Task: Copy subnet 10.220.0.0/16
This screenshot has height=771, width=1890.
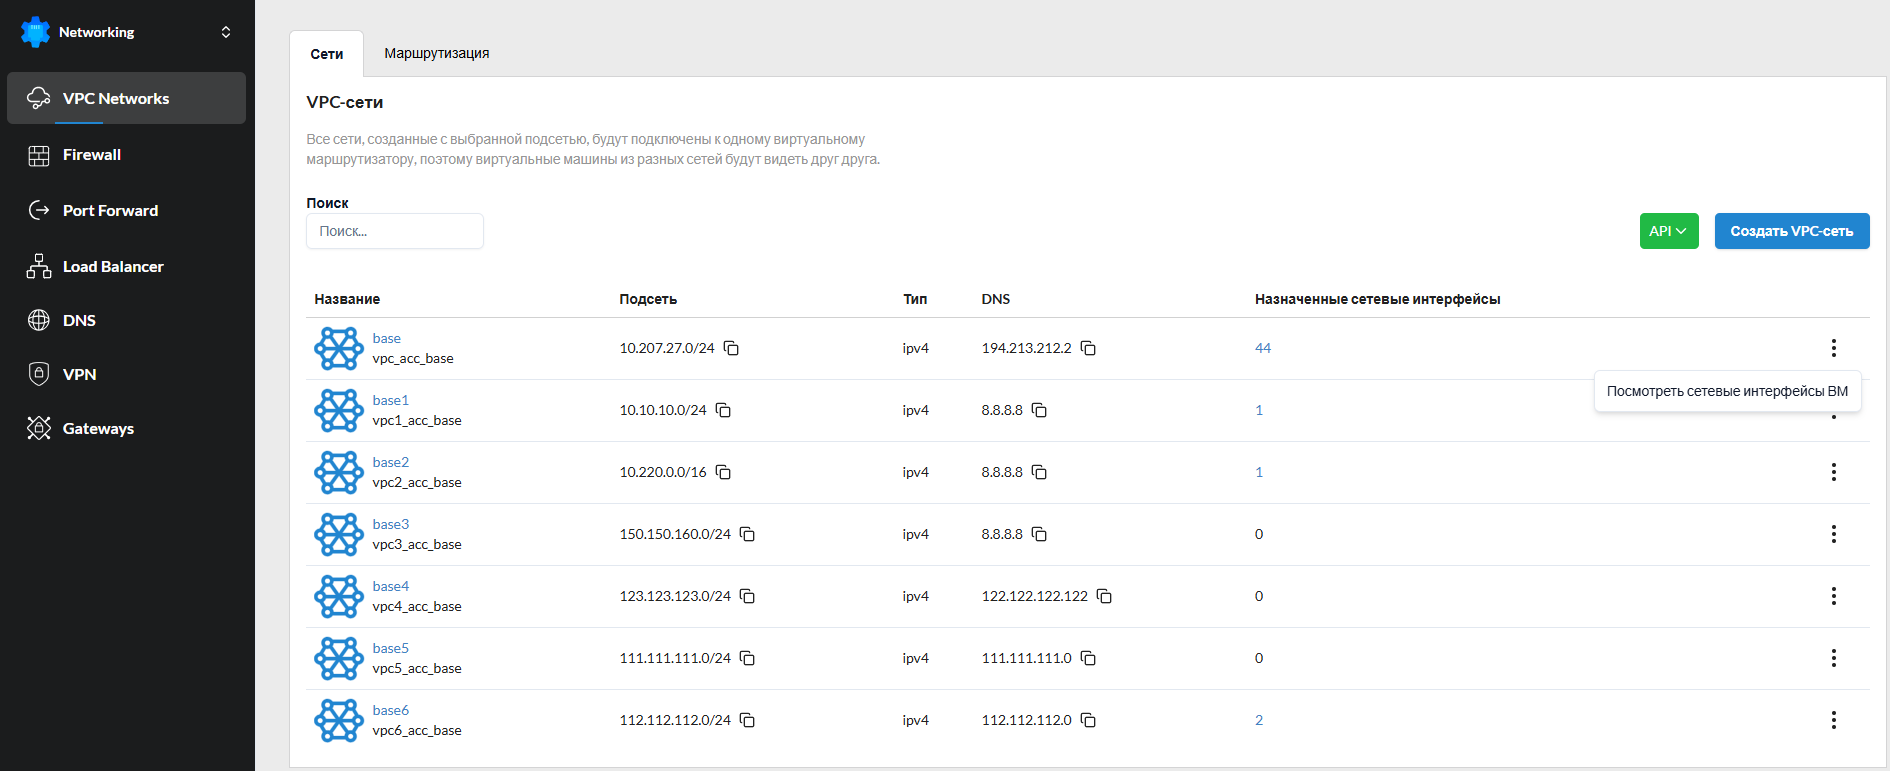Action: coord(723,472)
